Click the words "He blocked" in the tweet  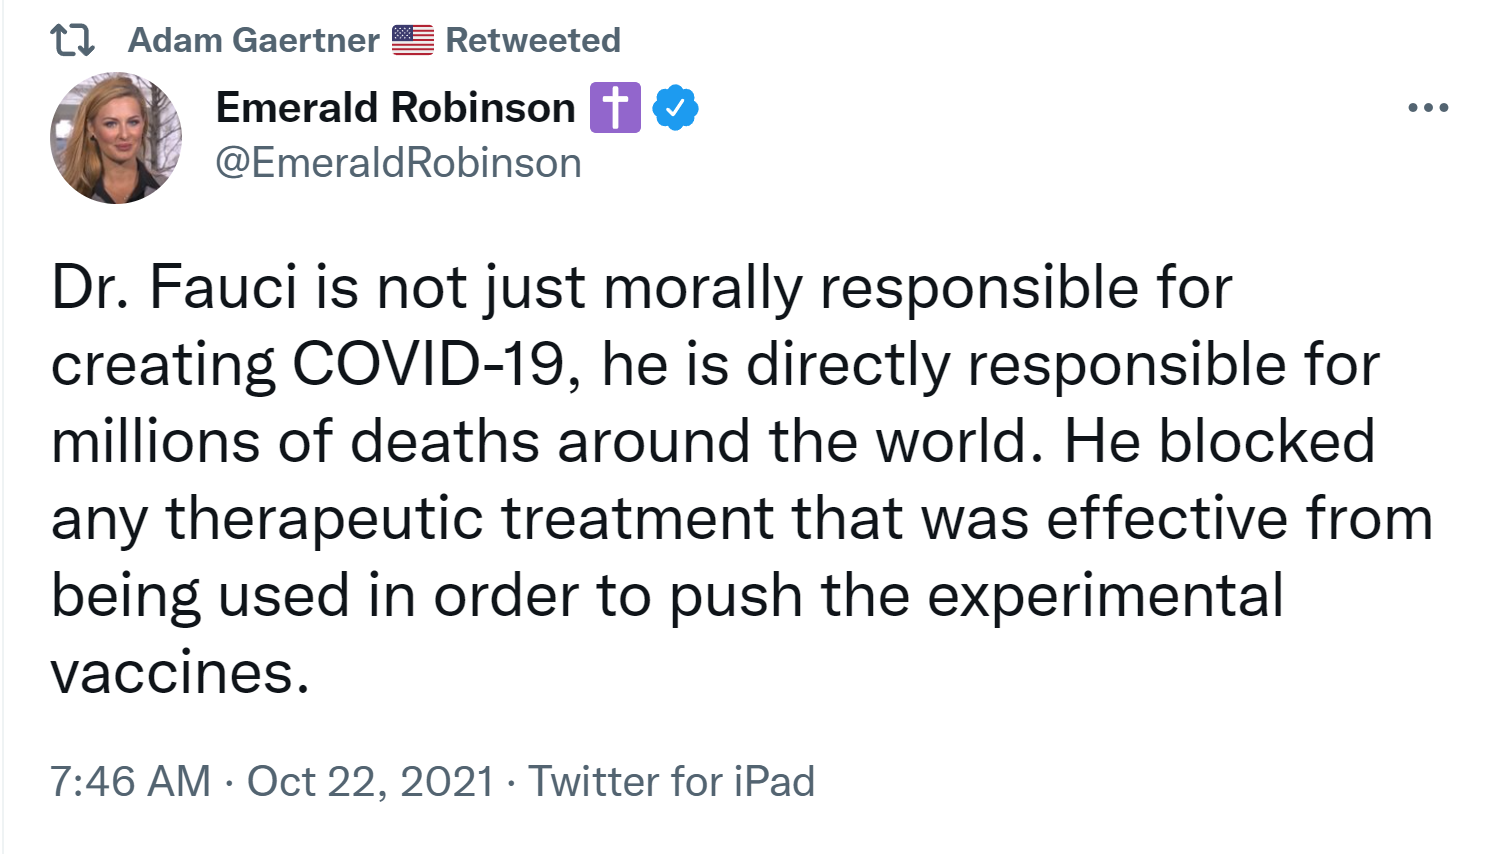1219,441
